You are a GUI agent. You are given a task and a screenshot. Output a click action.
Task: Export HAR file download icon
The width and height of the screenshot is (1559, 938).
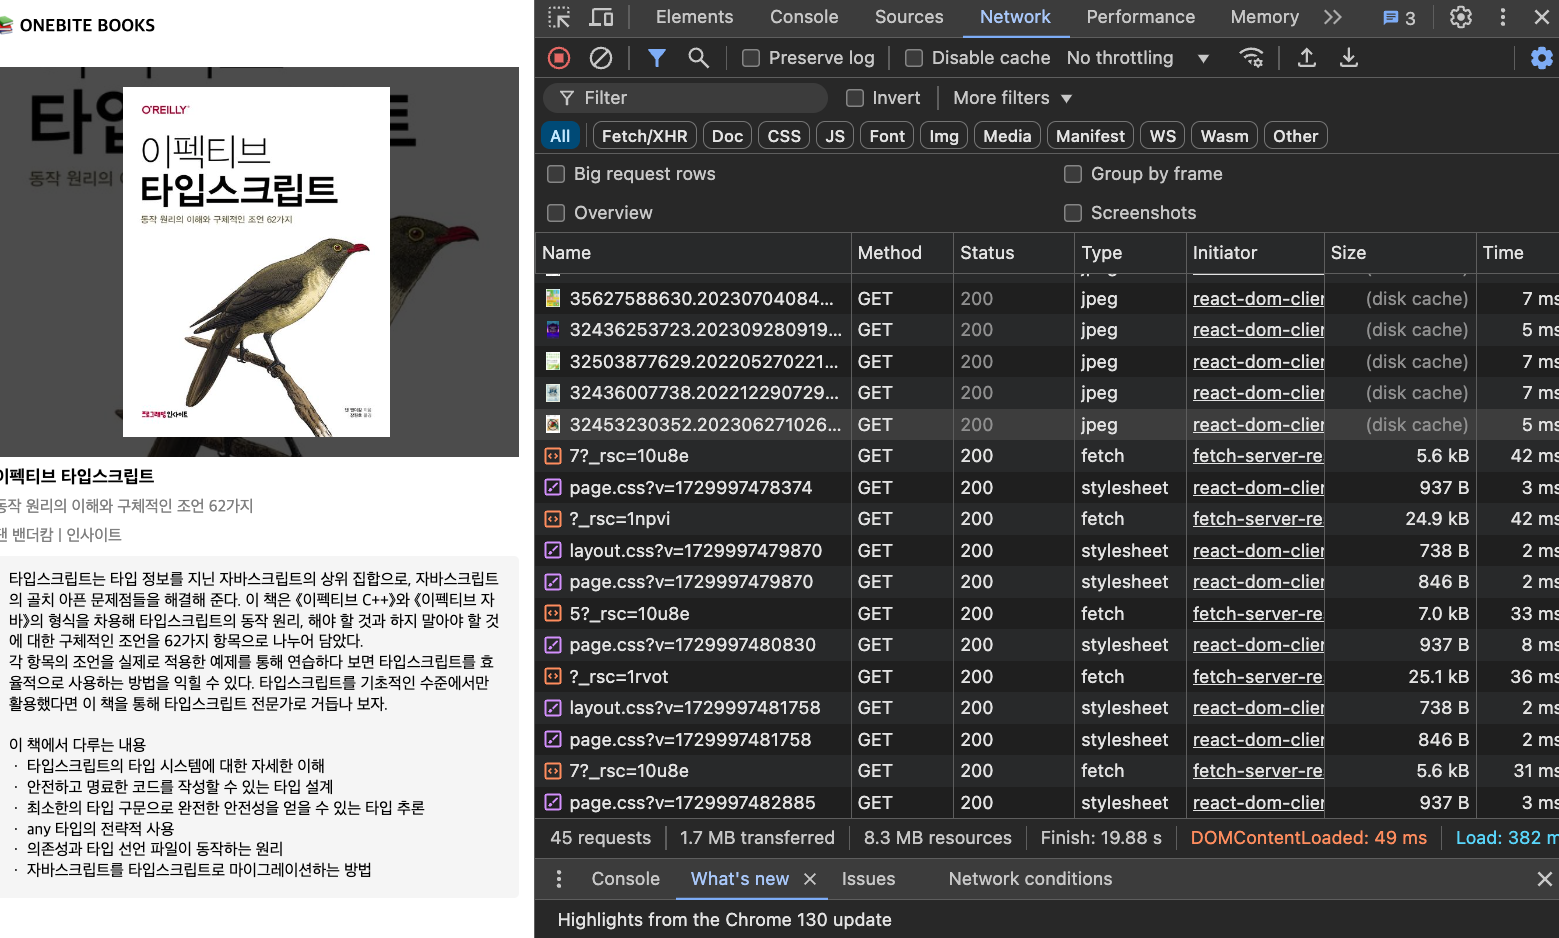pyautogui.click(x=1348, y=58)
